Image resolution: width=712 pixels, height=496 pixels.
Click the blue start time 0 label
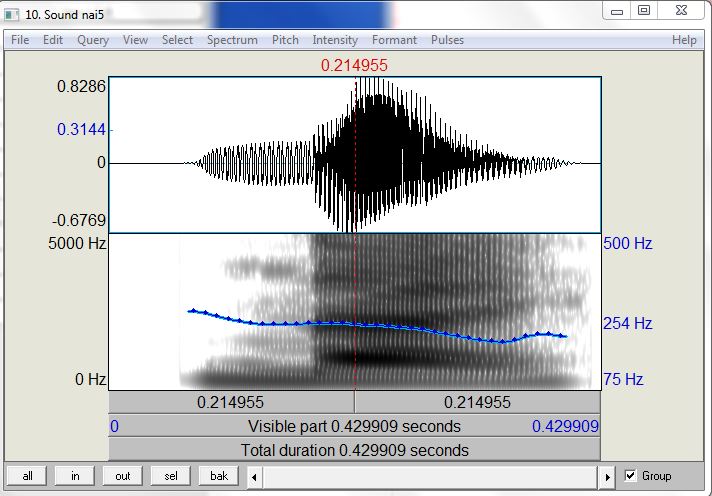coord(114,427)
